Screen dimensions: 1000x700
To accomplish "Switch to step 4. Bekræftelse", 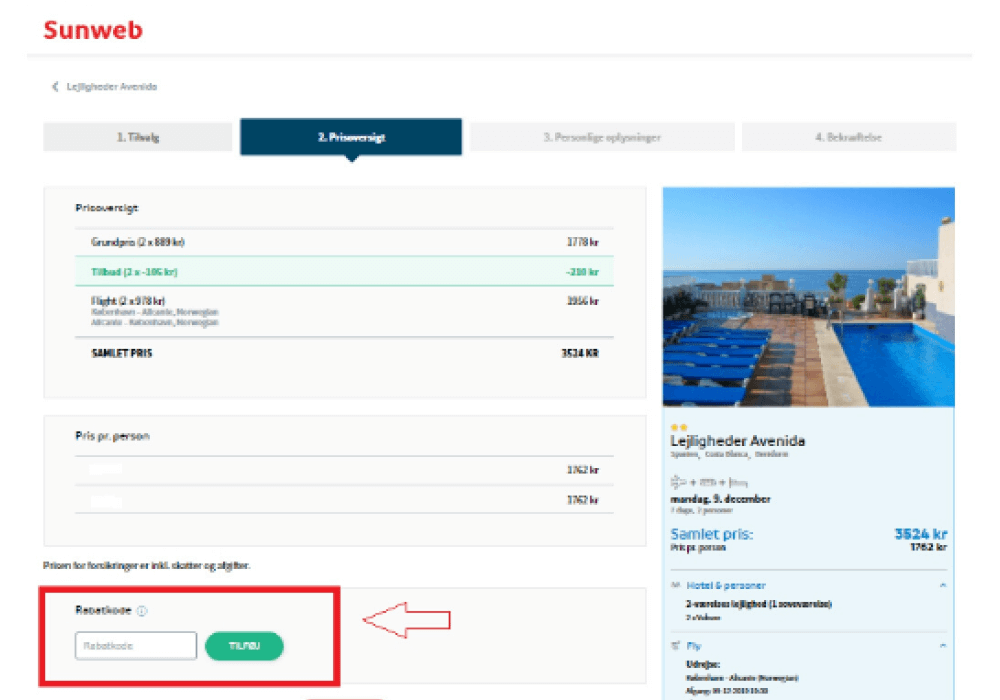I will coord(847,137).
